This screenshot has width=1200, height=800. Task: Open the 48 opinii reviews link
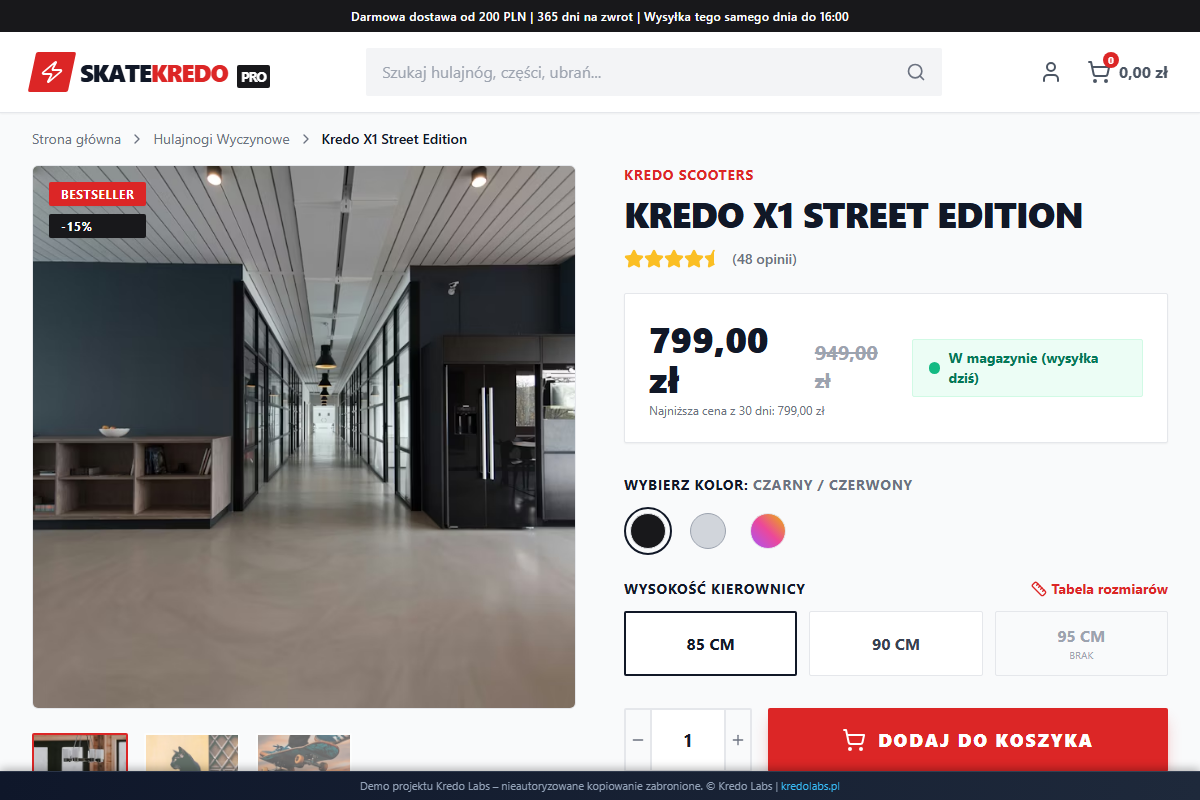tap(764, 259)
